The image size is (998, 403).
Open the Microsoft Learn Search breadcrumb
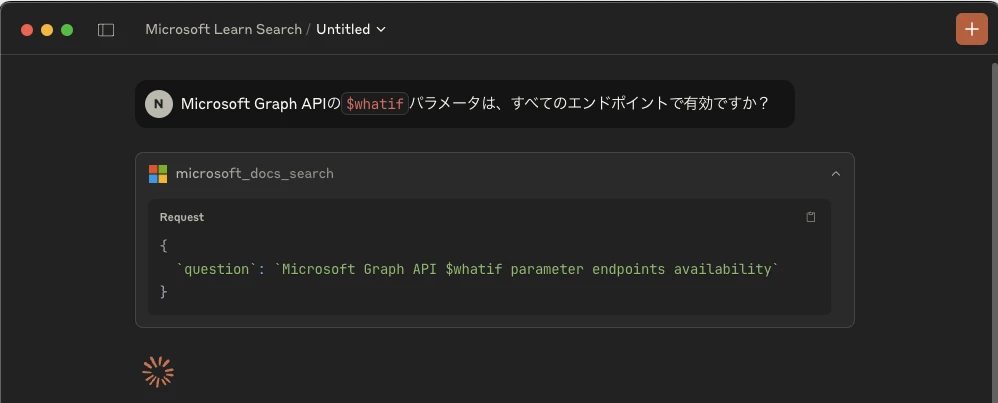tap(223, 29)
